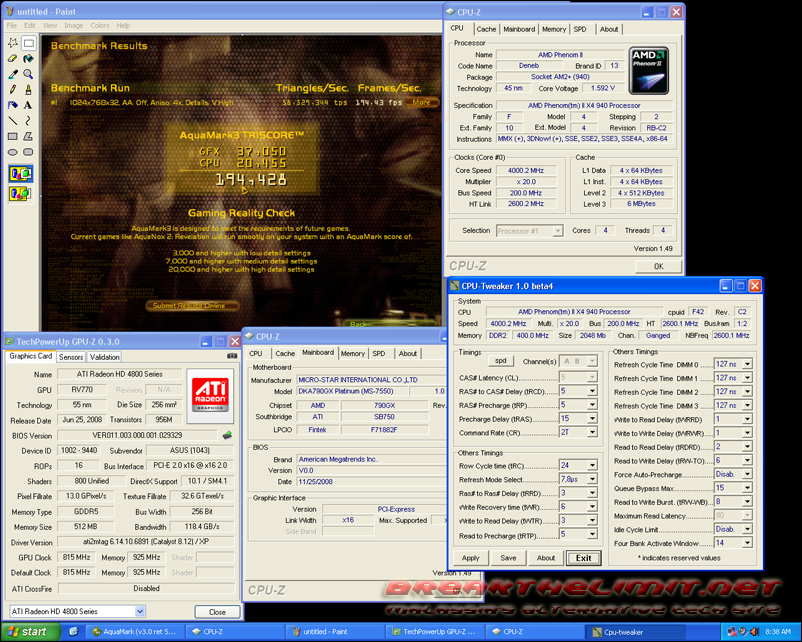Pick the Airbrush tool in Paint
Image resolution: width=802 pixels, height=642 pixels.
[13, 105]
